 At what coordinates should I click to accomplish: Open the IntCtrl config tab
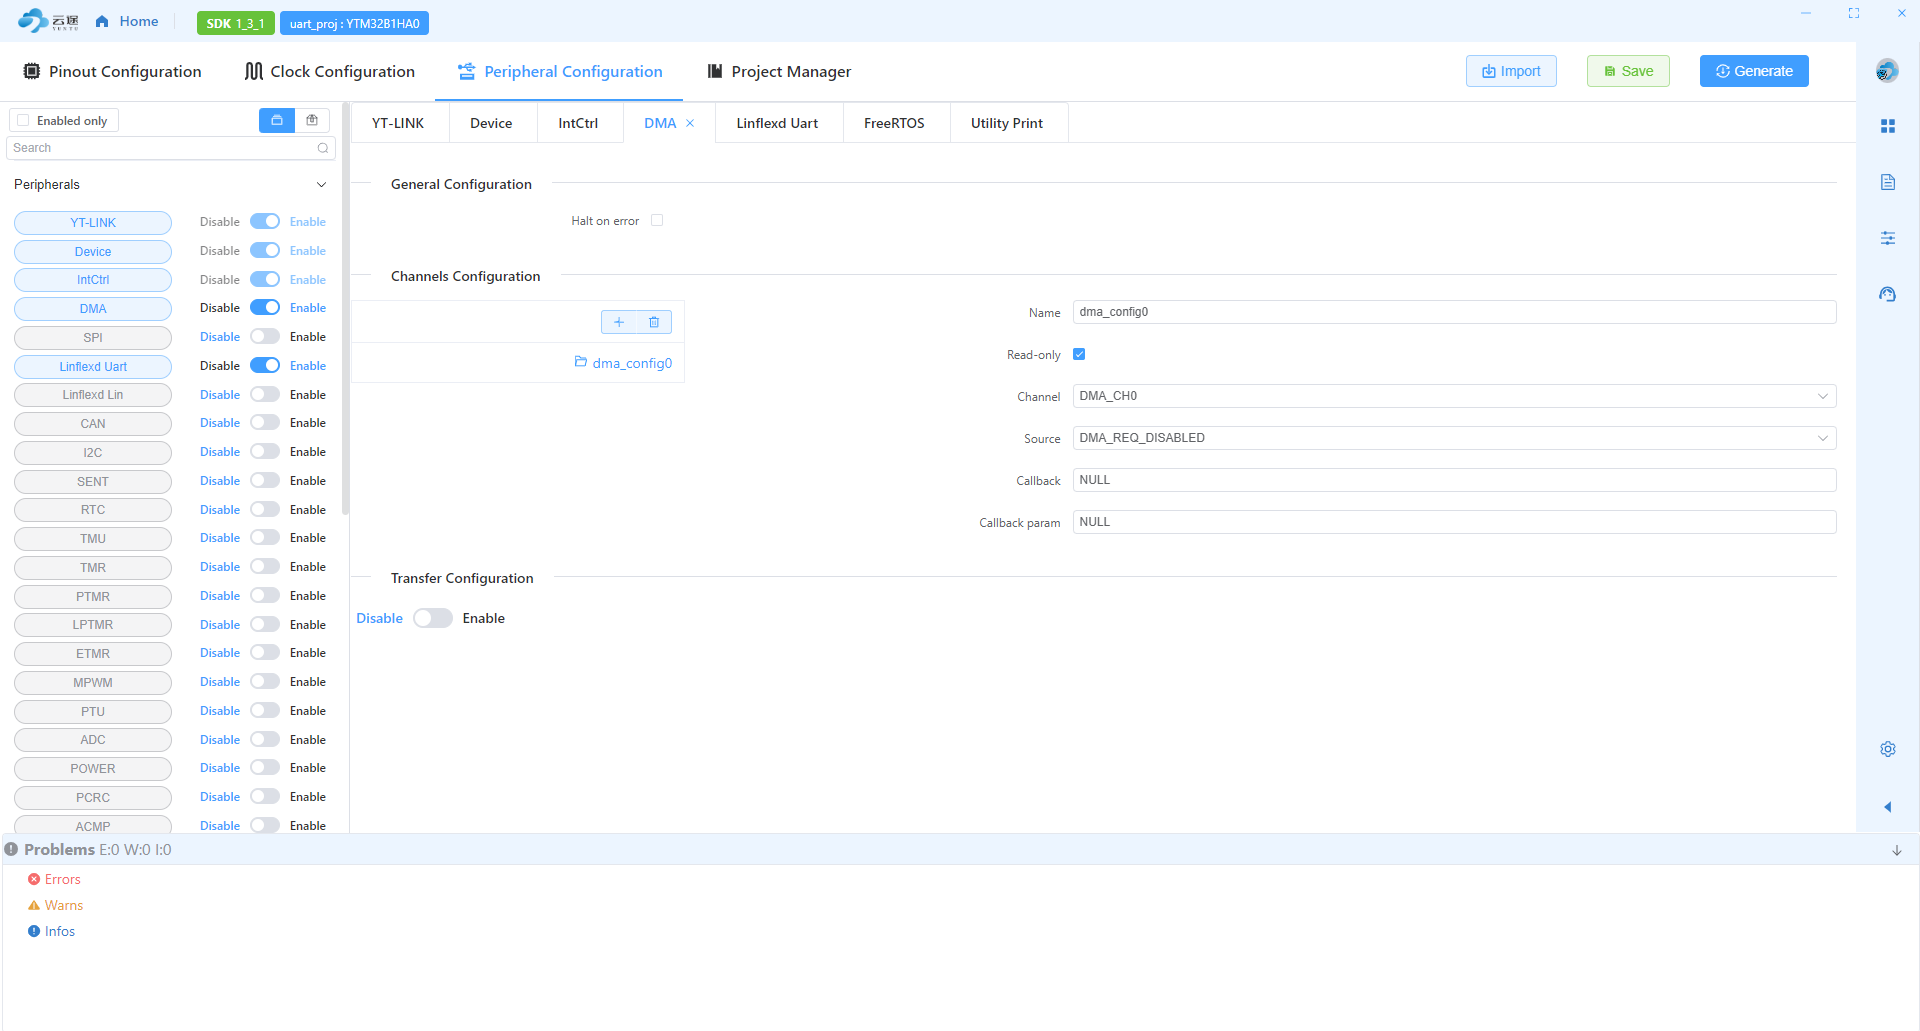[x=578, y=123]
